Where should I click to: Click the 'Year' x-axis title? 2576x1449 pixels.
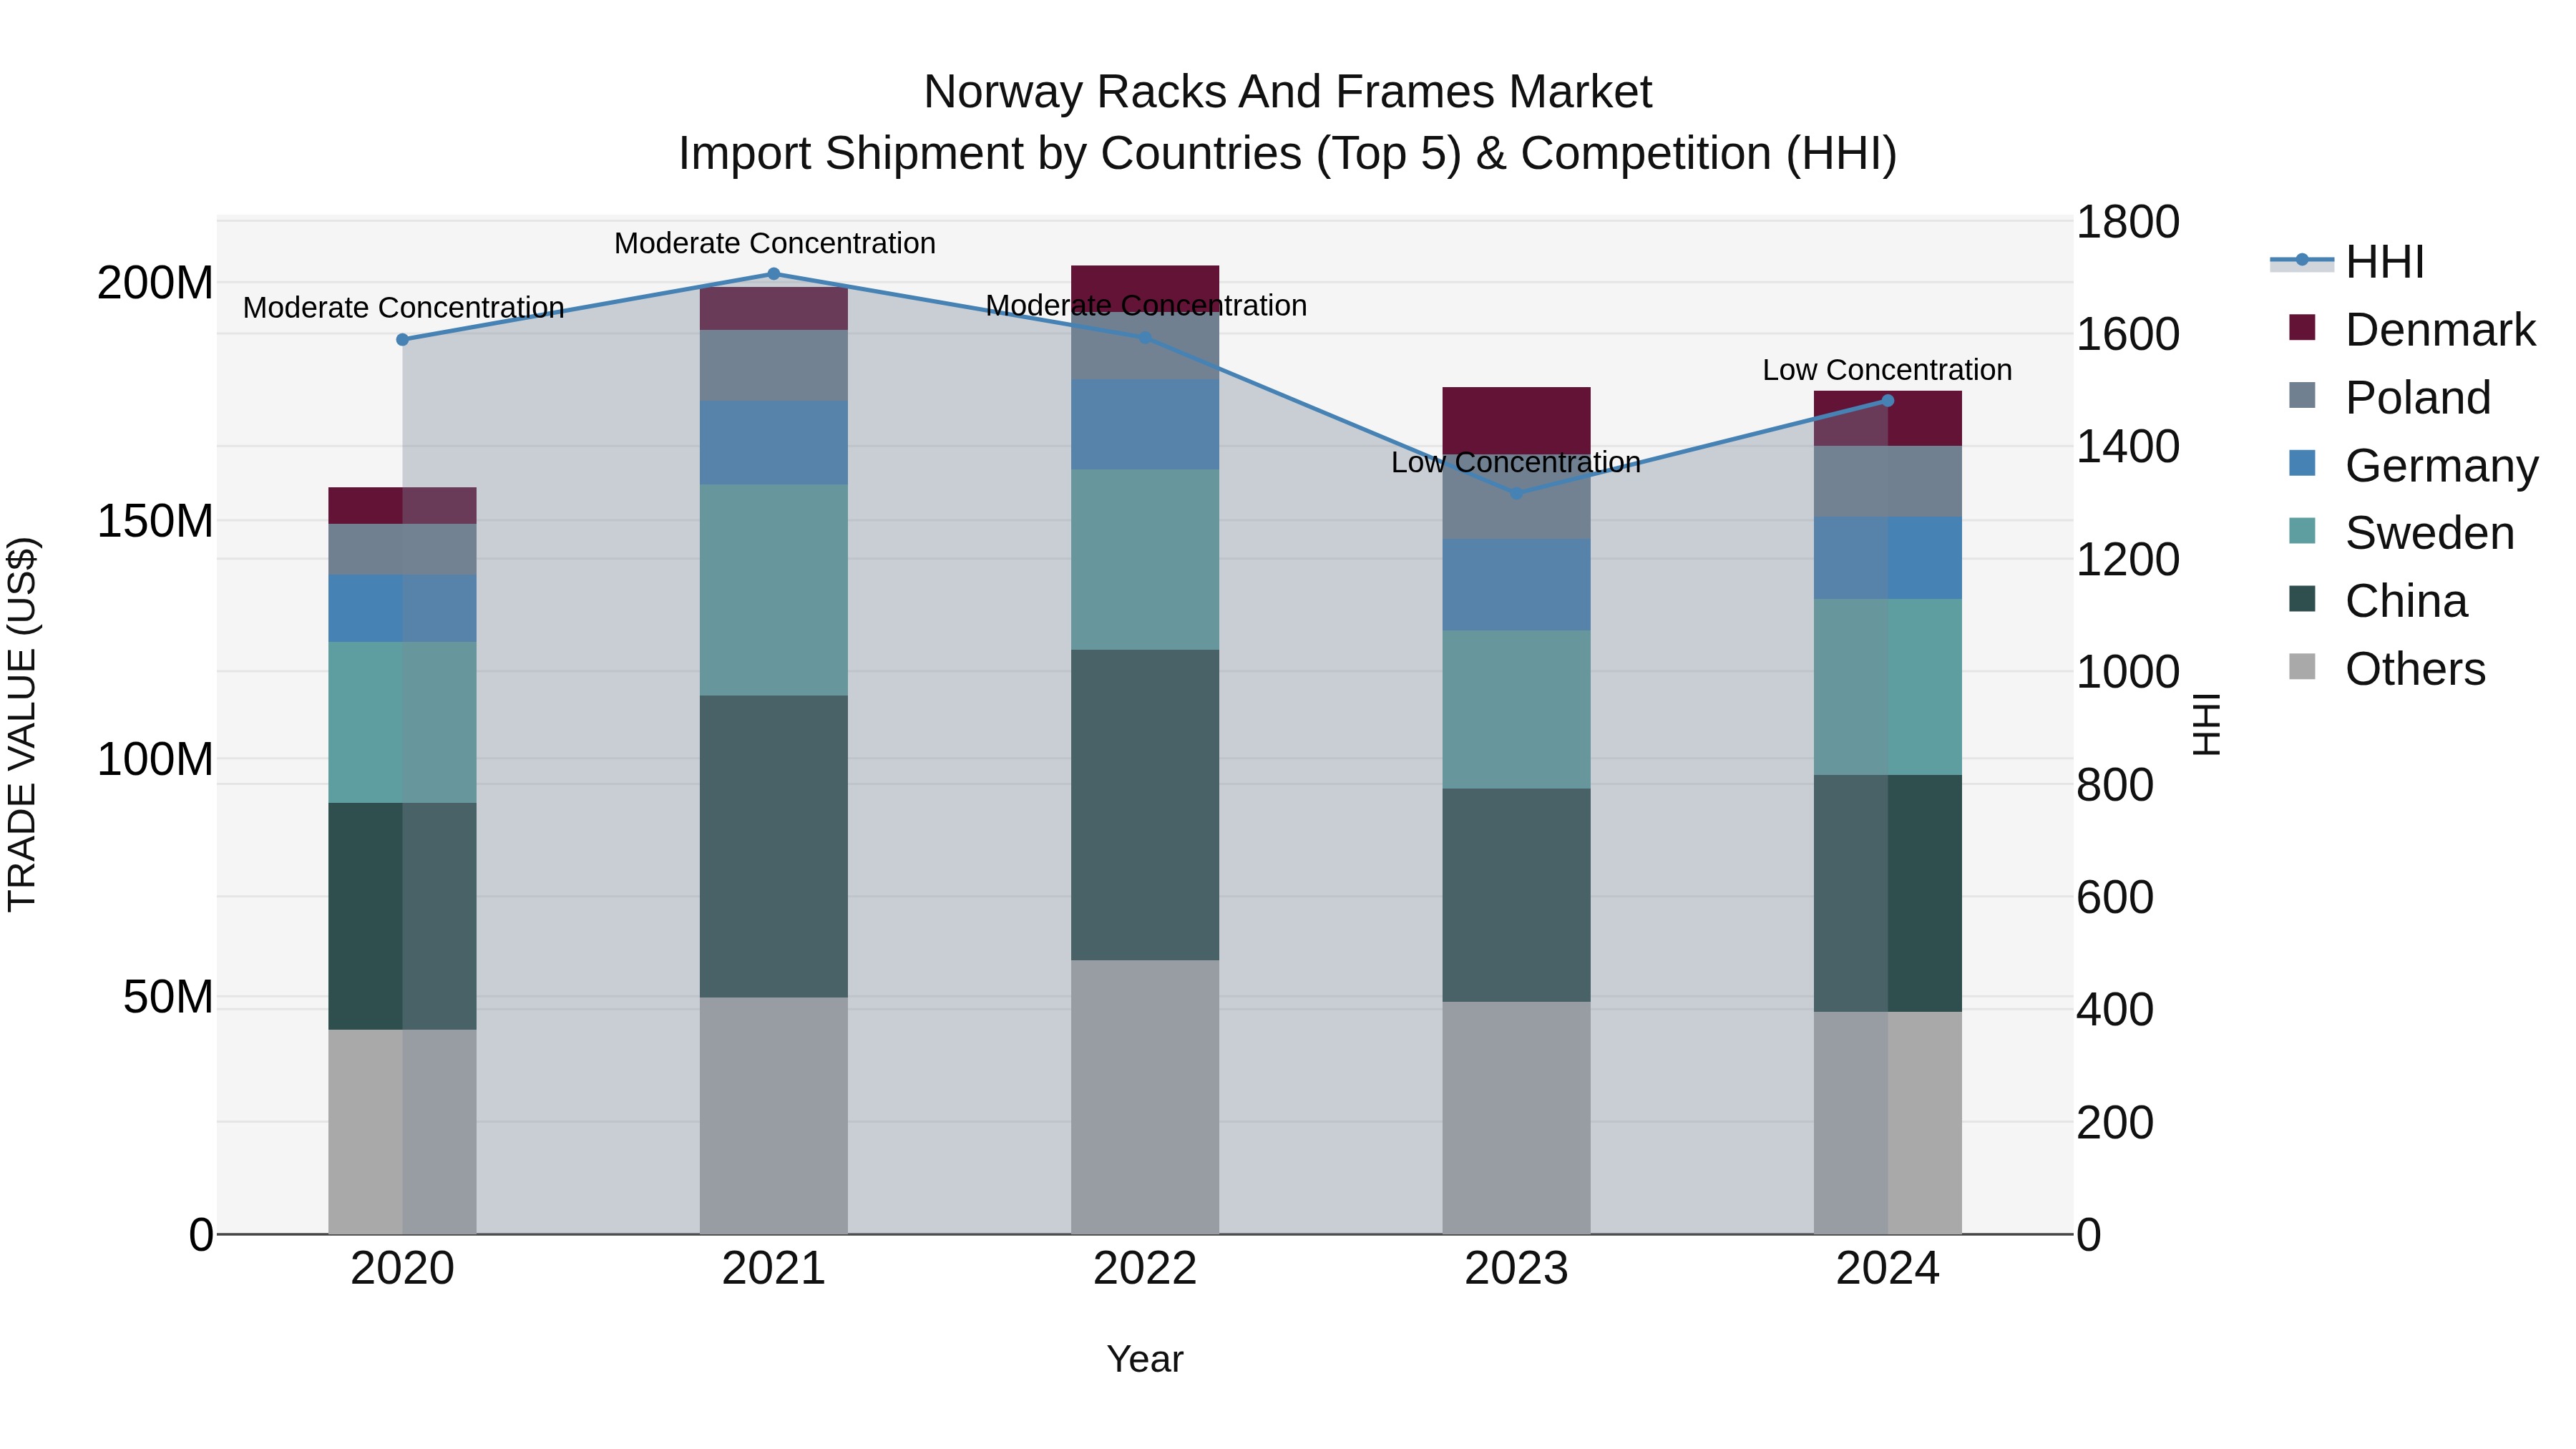pos(1146,1360)
